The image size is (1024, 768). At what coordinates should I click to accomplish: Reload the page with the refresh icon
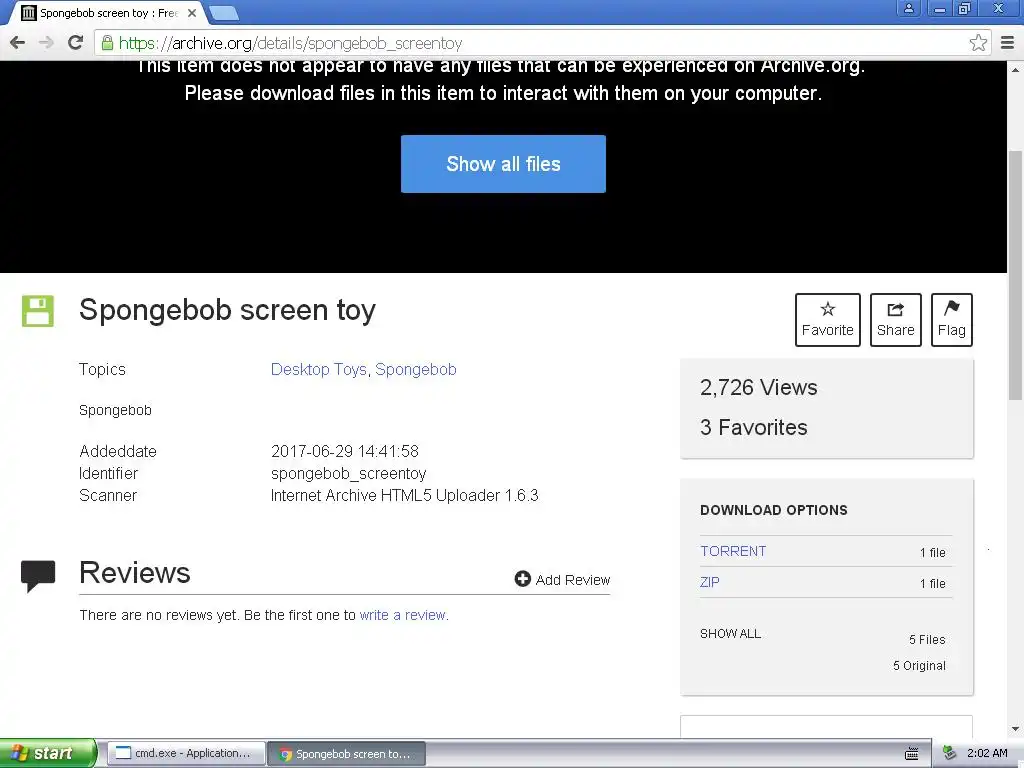coord(76,42)
